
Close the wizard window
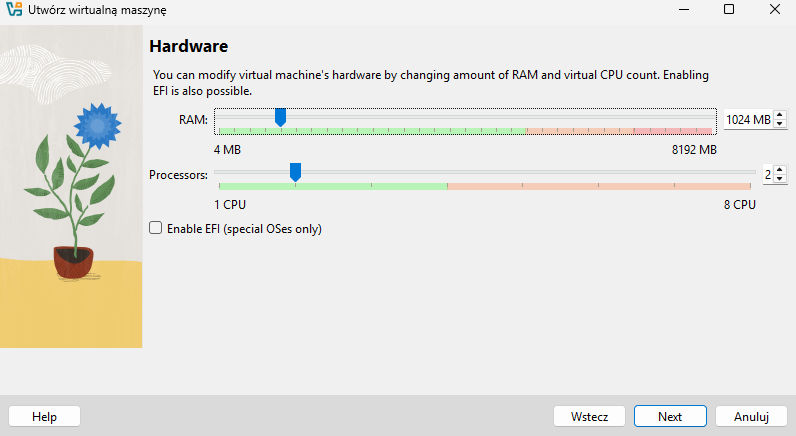pyautogui.click(x=773, y=10)
